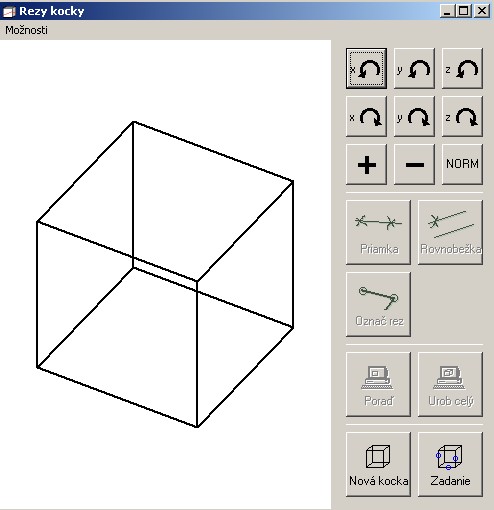Rotate cube counterclockwise around z axis
The height and width of the screenshot is (510, 494).
coord(462,68)
